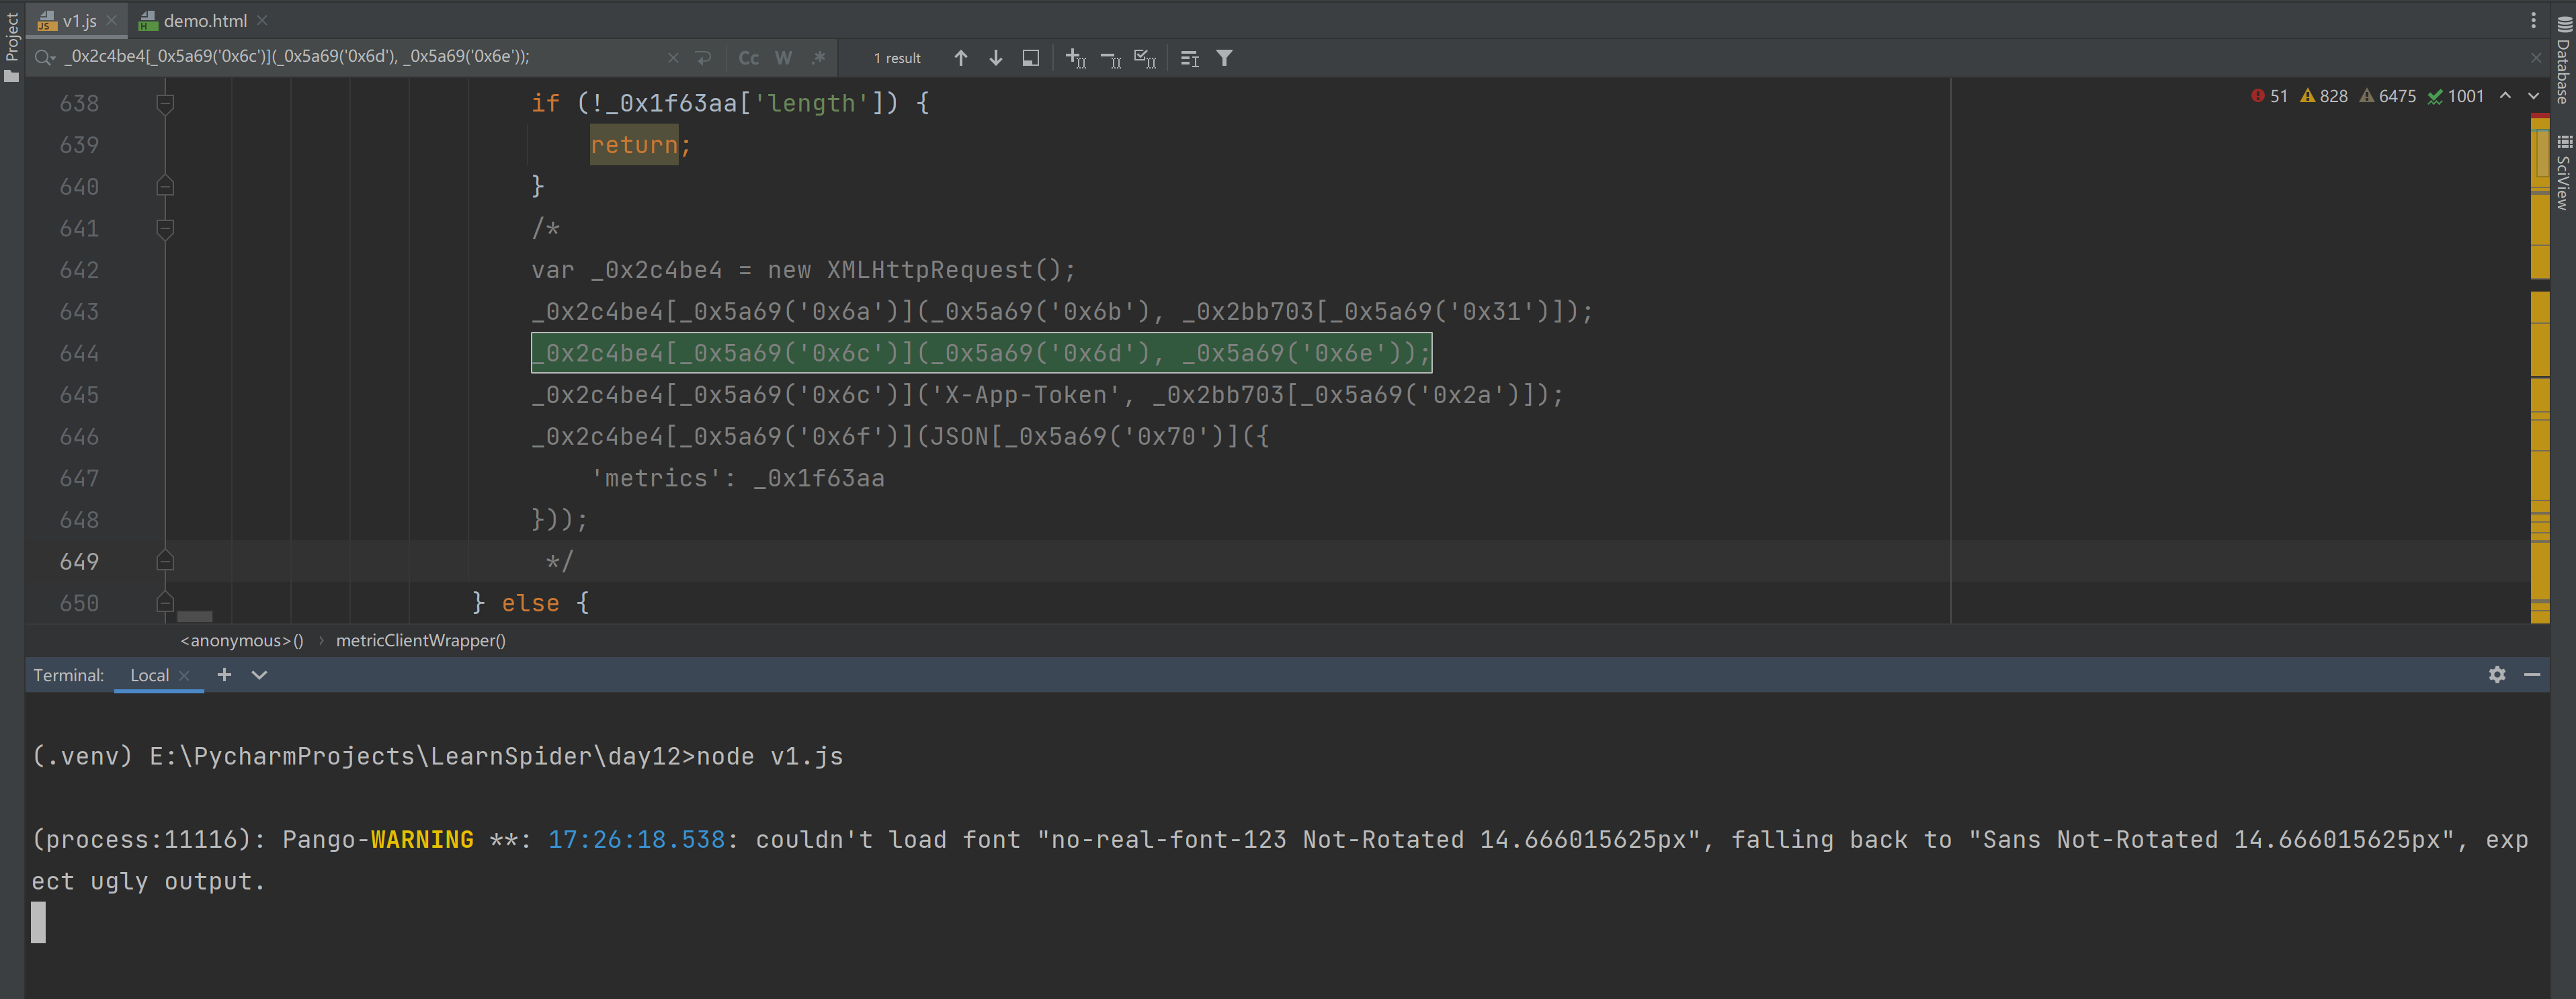Click the matched search result on line 644
Viewport: 2576px width, 999px height.
tap(981, 353)
